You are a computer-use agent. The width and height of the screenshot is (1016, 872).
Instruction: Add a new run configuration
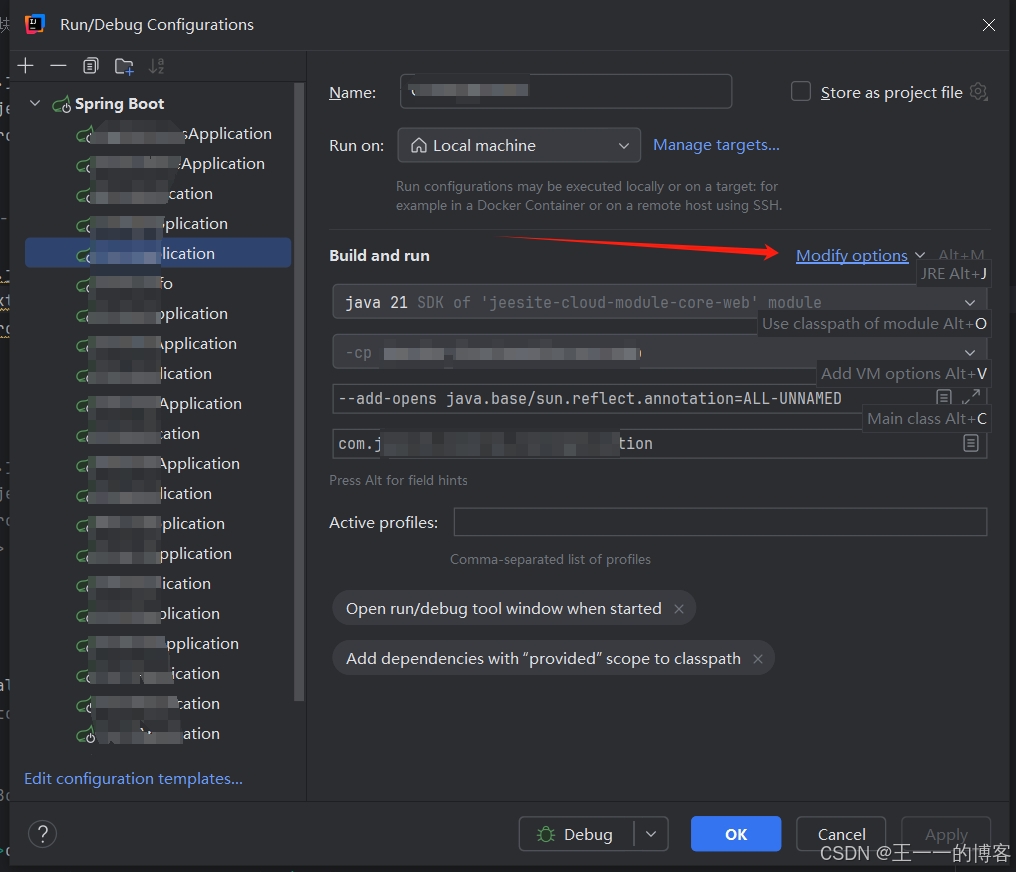click(25, 65)
